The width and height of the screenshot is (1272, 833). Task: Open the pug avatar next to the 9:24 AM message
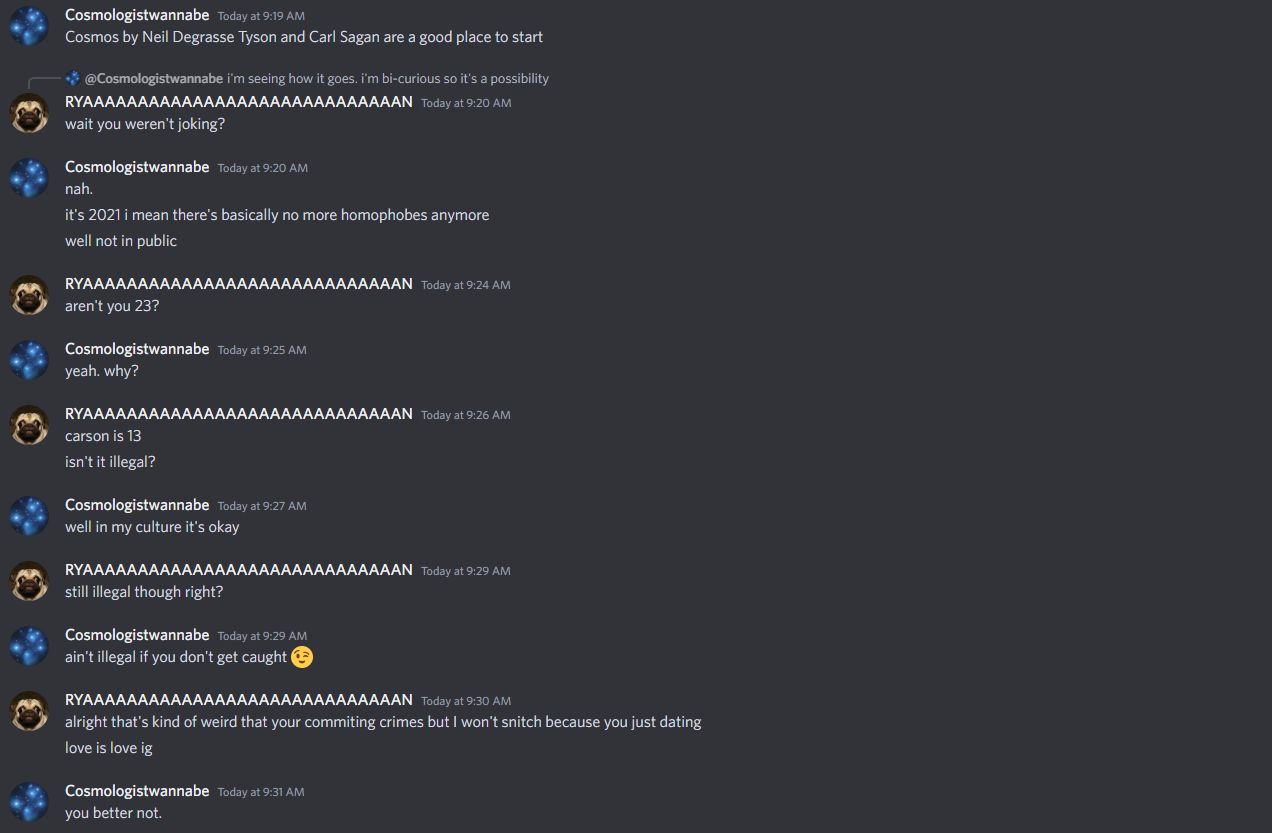pos(29,295)
